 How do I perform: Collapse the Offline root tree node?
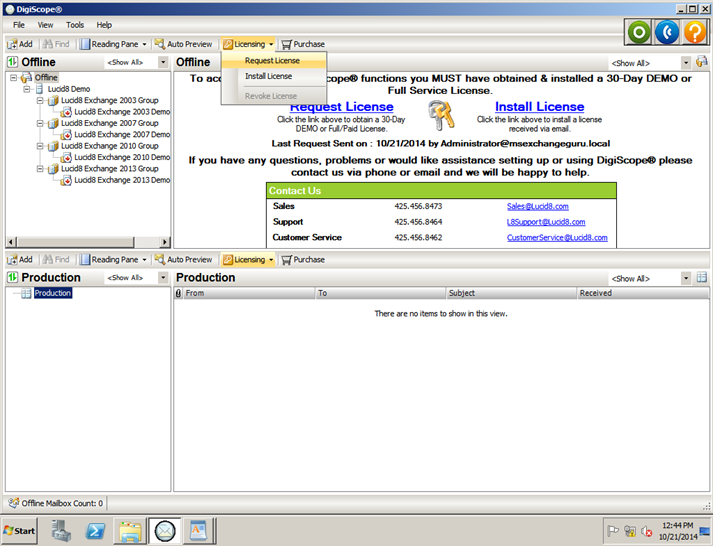tap(14, 78)
